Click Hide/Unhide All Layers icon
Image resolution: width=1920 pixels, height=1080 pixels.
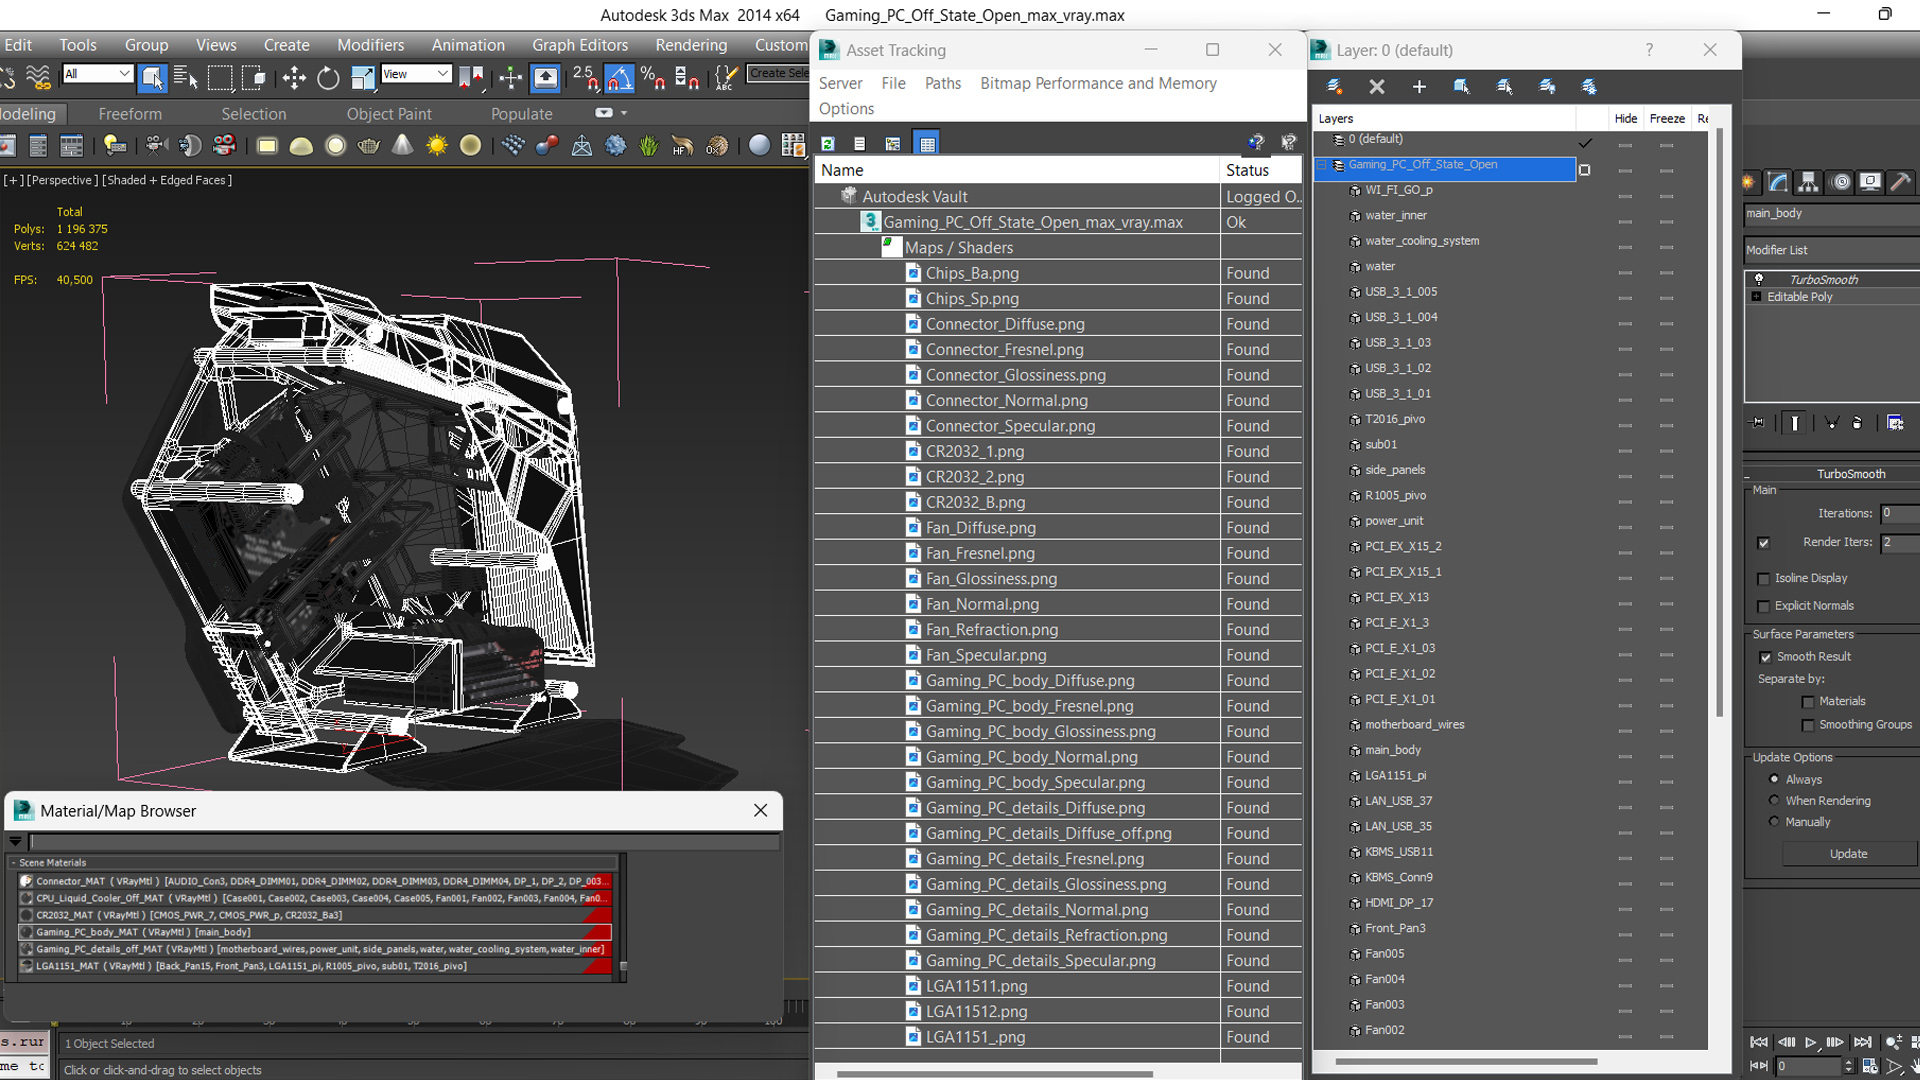pyautogui.click(x=1547, y=87)
